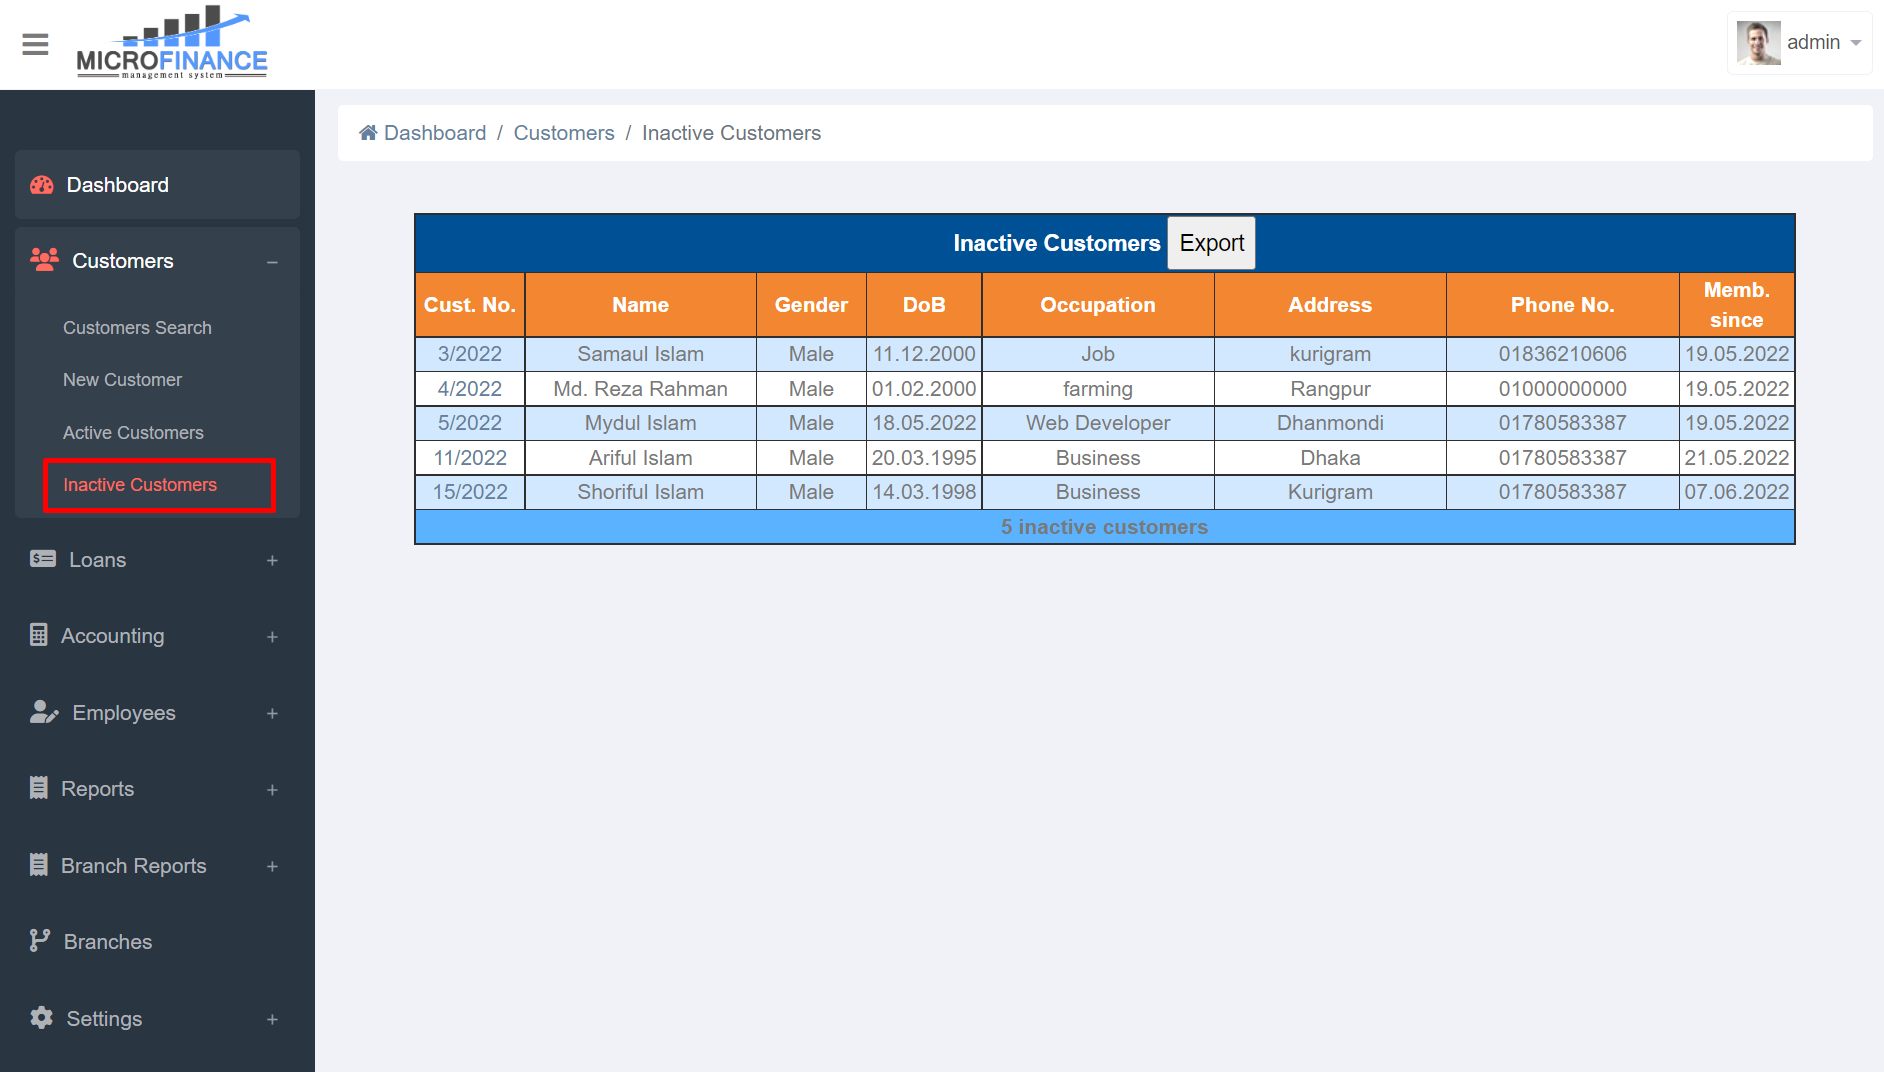
Task: Sort by Cust. No. column header
Action: (470, 305)
